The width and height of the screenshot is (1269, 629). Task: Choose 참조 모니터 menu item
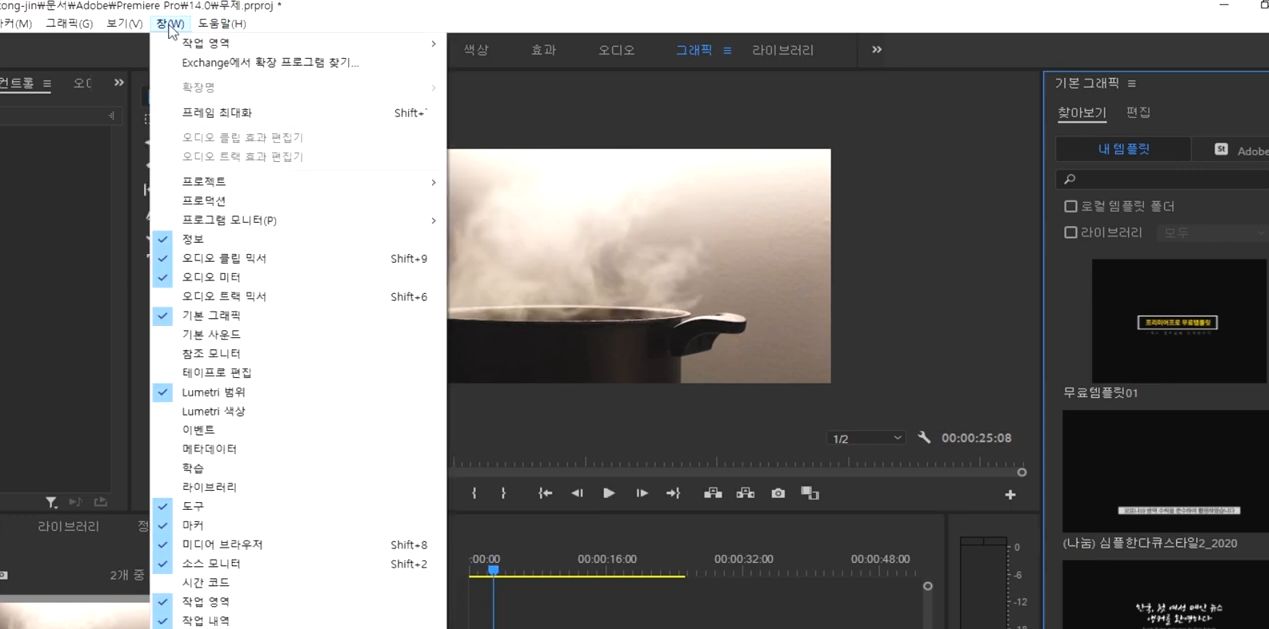pyautogui.click(x=298, y=353)
